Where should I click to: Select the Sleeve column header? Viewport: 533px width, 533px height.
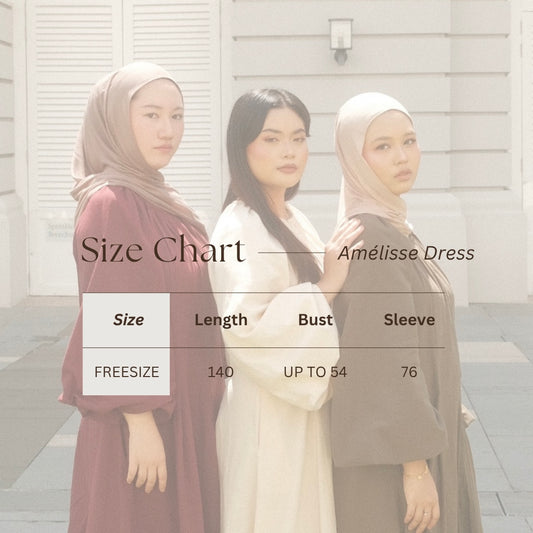(409, 320)
